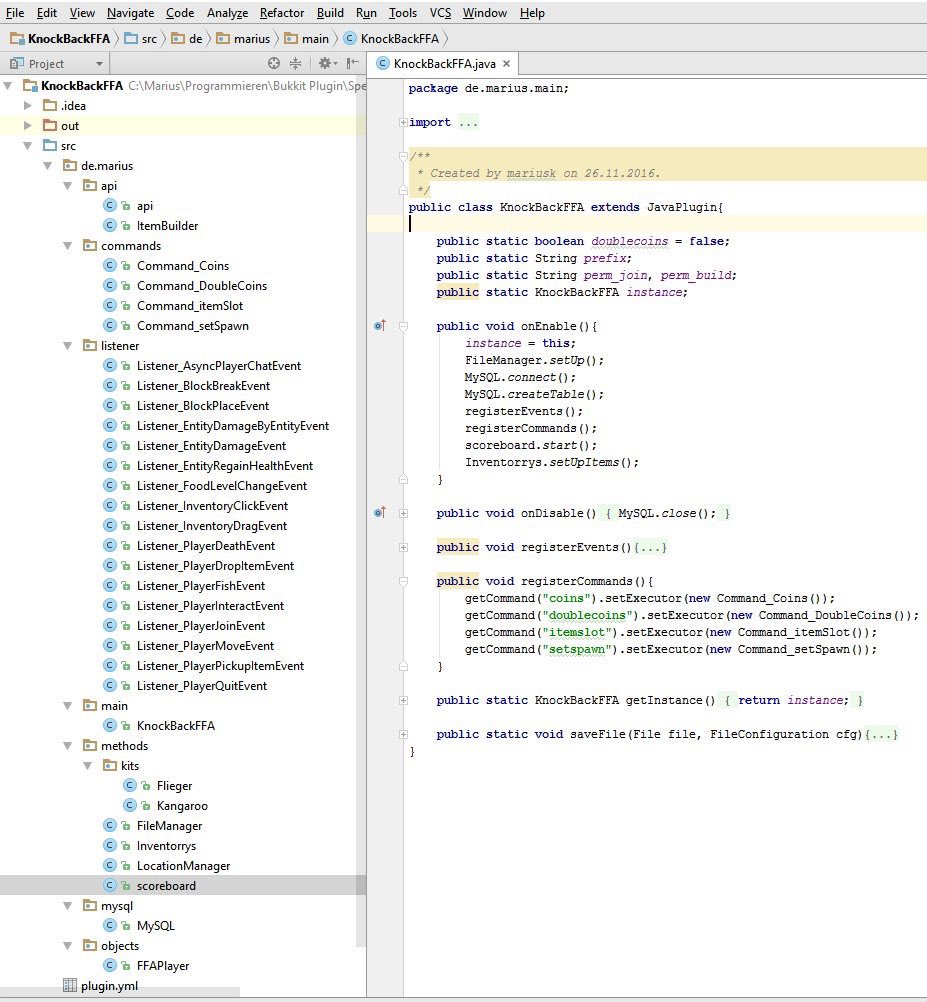Open the Refactor menu
927x1002 pixels.
click(x=282, y=13)
